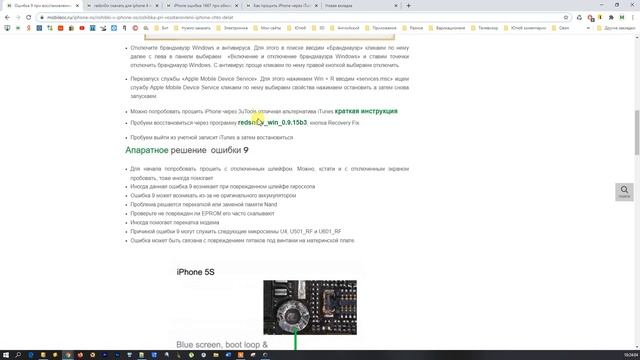Click the Chrome icon on the taskbar

point(68,355)
